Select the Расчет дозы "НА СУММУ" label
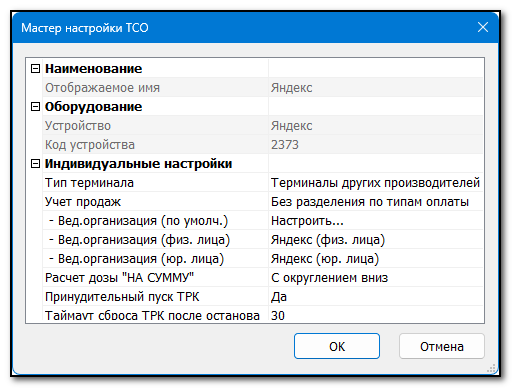The image size is (512, 388). click(x=119, y=278)
